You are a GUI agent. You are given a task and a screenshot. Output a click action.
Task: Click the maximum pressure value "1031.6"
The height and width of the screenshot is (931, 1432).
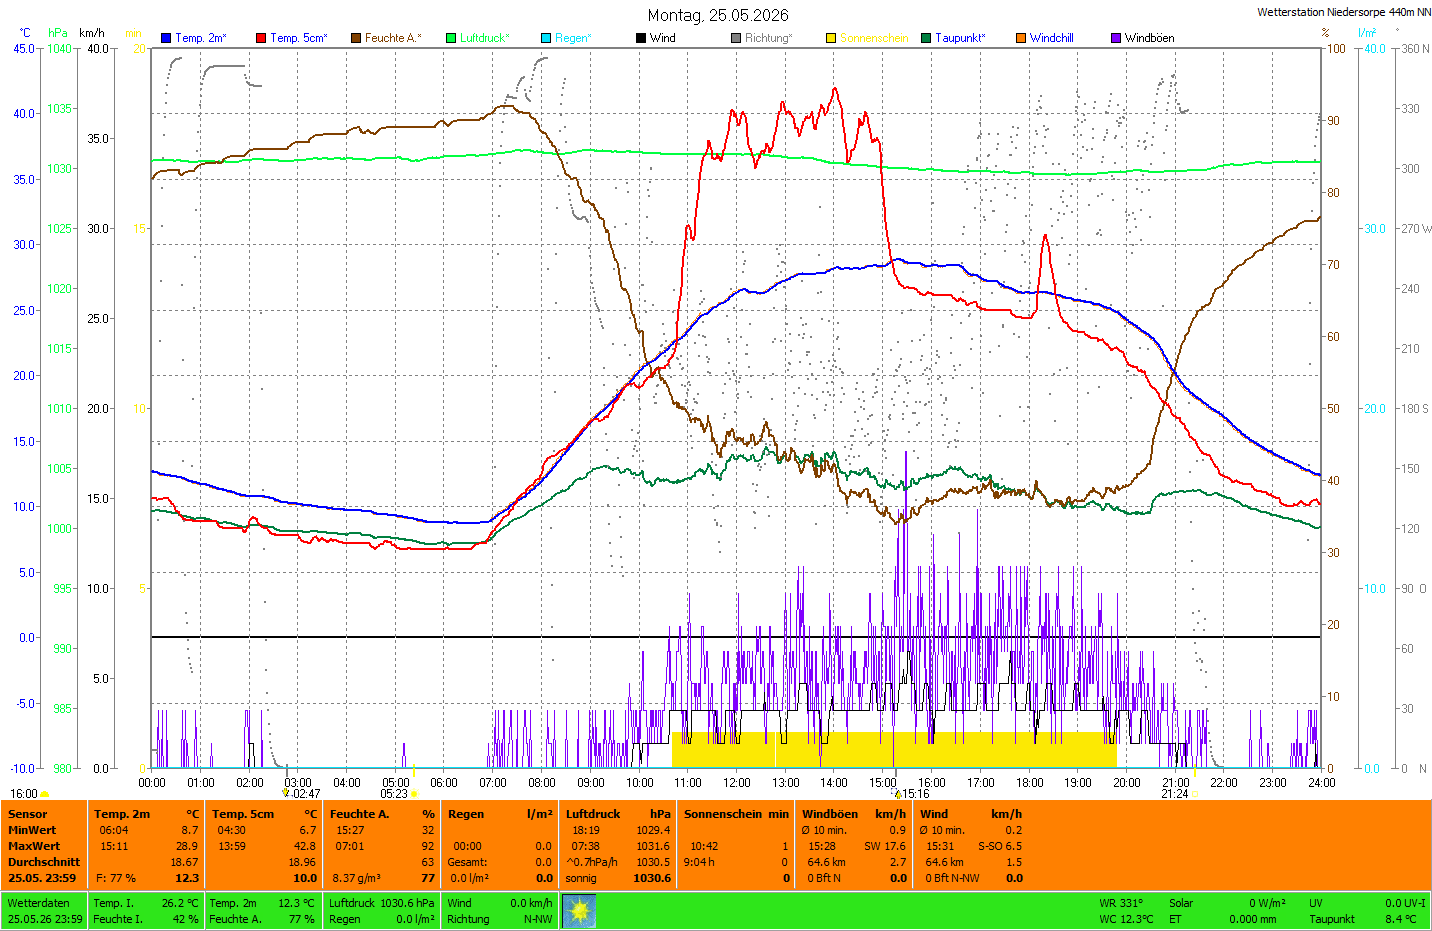click(654, 846)
